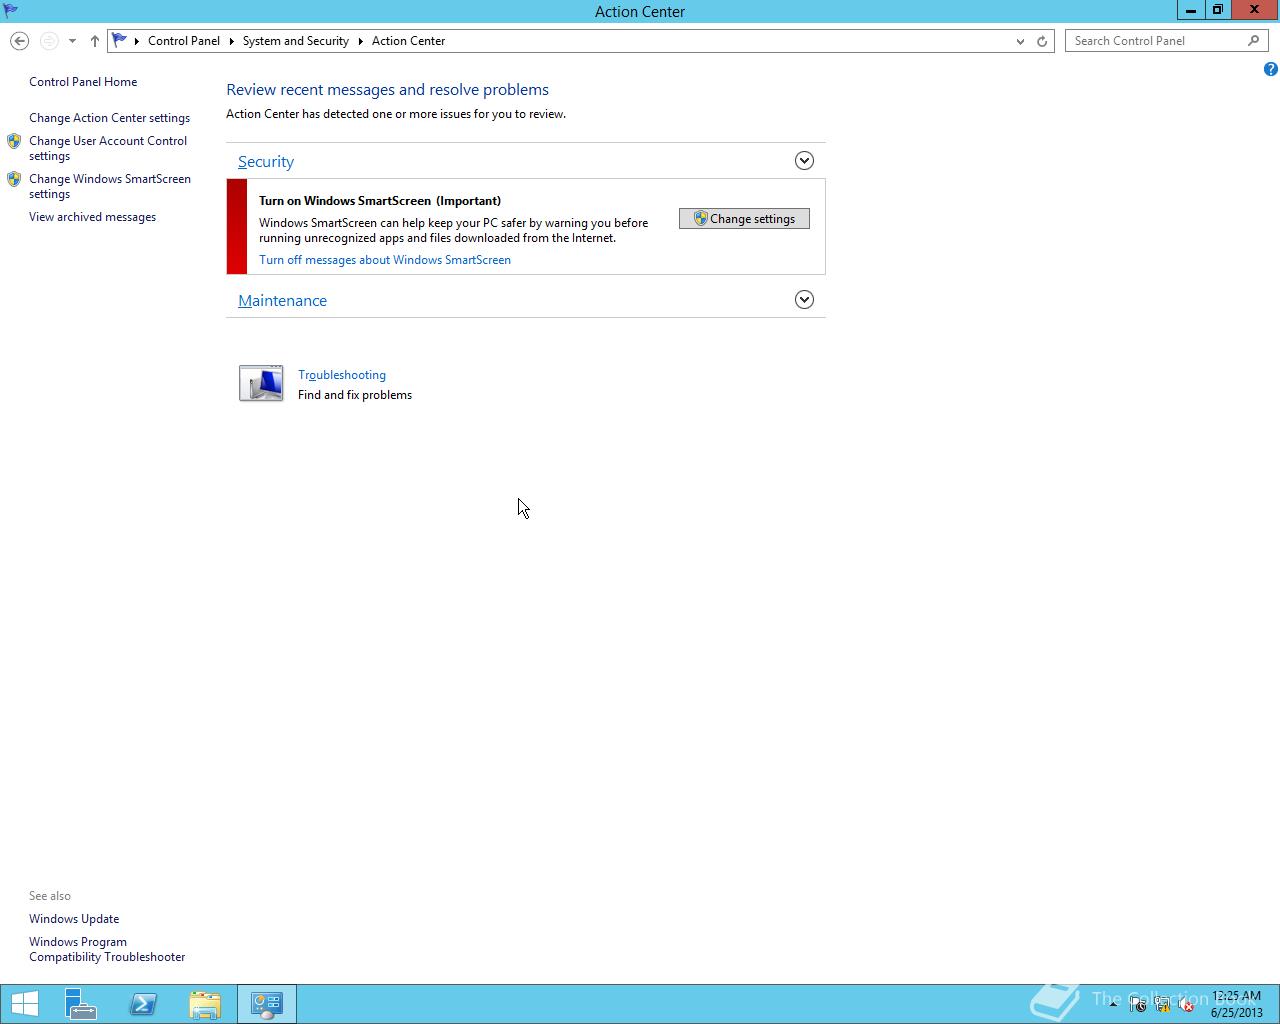1280x1024 pixels.
Task: Turn off messages about Windows SmartScreen
Action: click(385, 260)
